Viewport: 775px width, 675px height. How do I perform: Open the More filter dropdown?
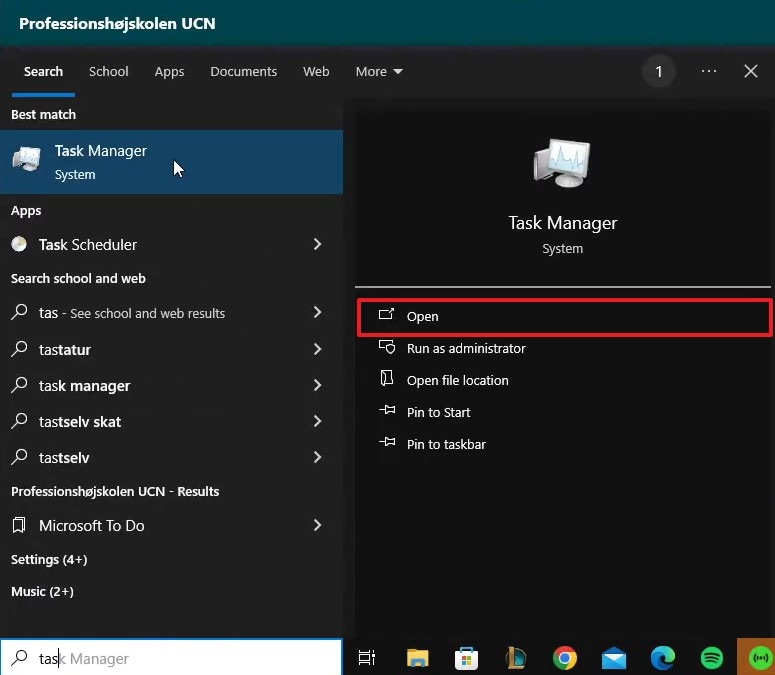(379, 72)
